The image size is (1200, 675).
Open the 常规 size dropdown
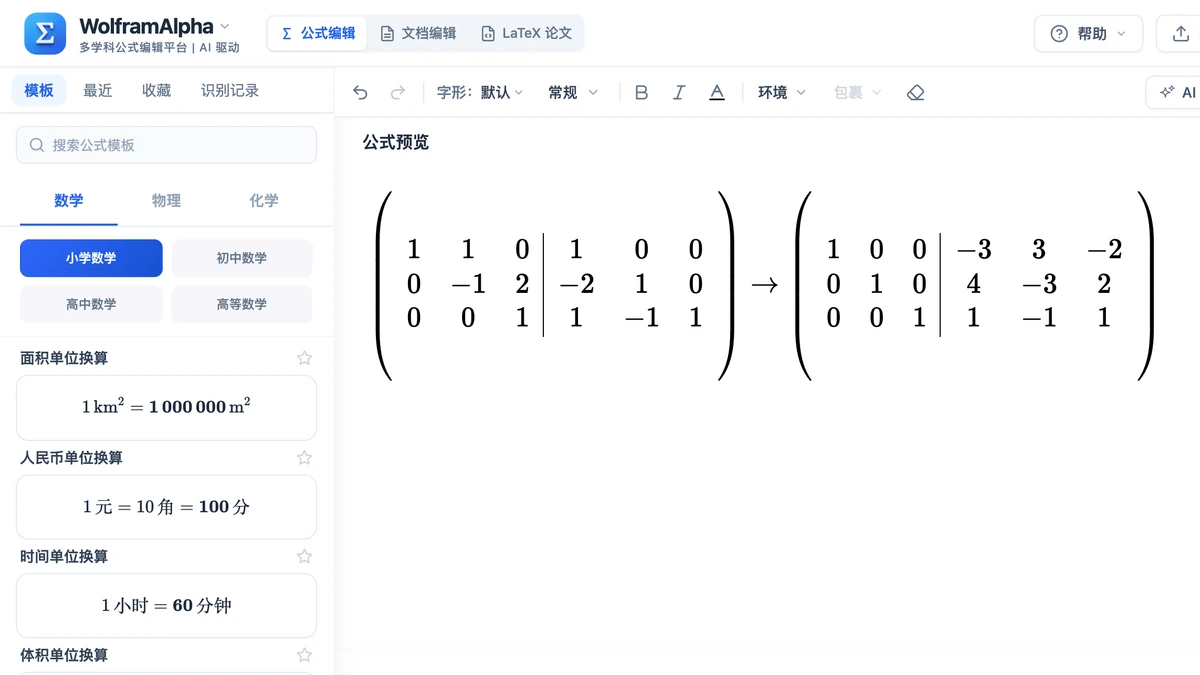[573, 93]
